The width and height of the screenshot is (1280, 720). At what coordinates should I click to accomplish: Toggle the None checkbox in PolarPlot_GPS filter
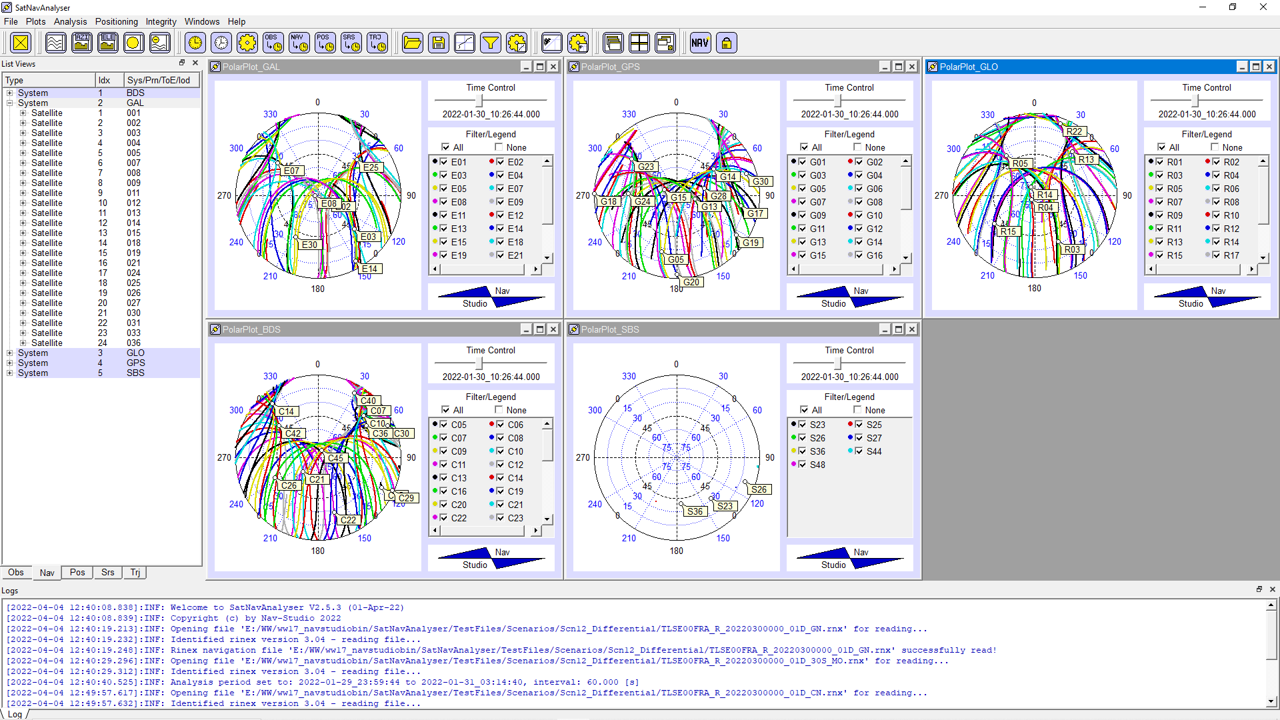[x=857, y=148]
